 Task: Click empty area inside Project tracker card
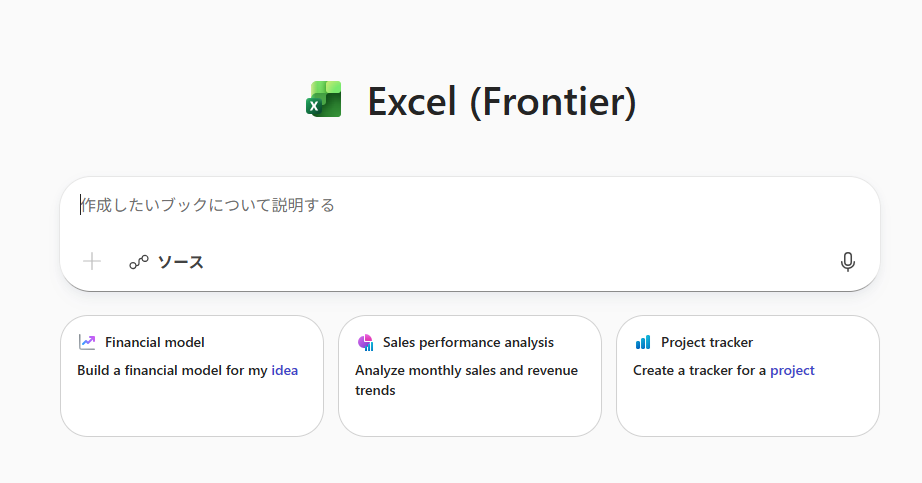747,410
